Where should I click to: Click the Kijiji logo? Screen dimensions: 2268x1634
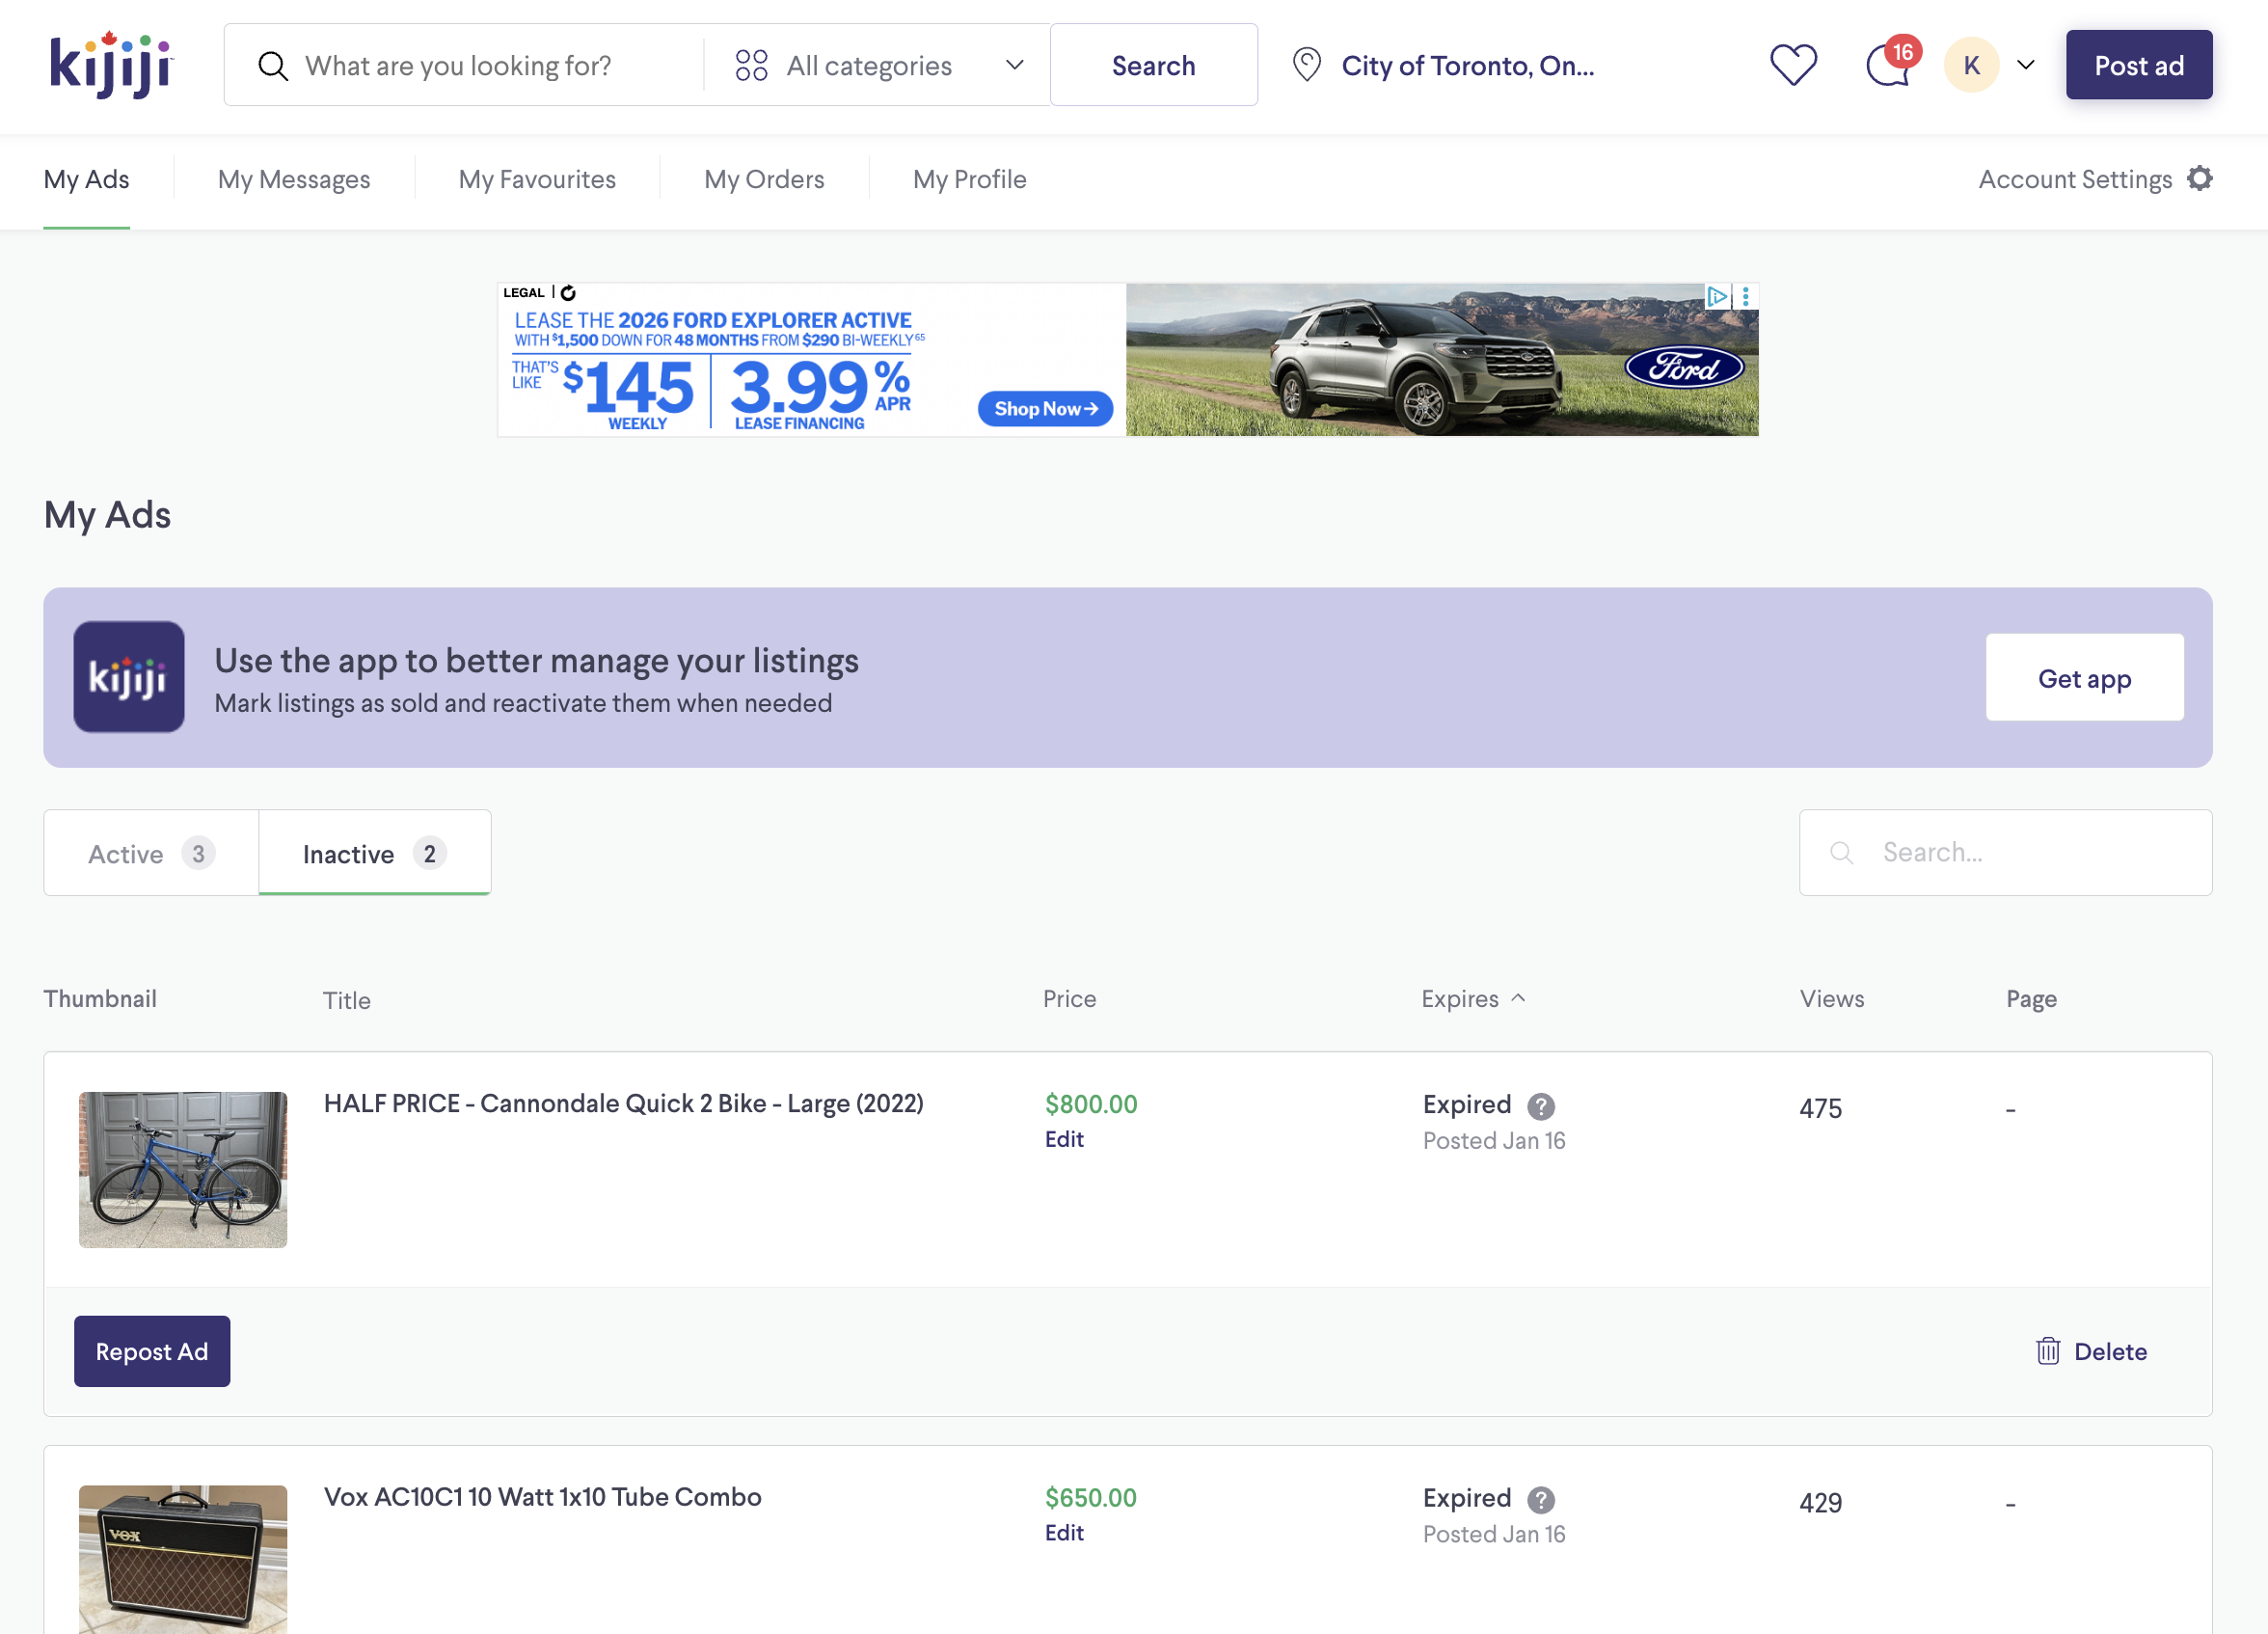[111, 65]
